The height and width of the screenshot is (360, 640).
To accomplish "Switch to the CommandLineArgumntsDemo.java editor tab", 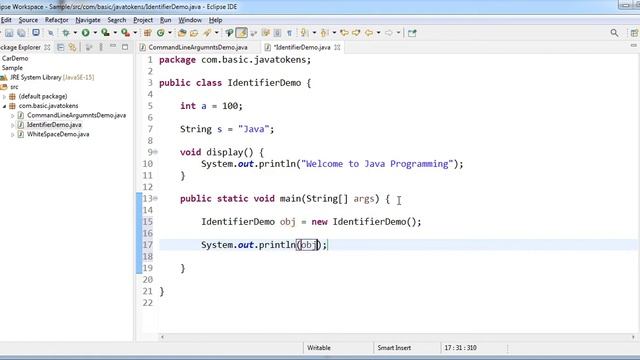I will click(198, 47).
